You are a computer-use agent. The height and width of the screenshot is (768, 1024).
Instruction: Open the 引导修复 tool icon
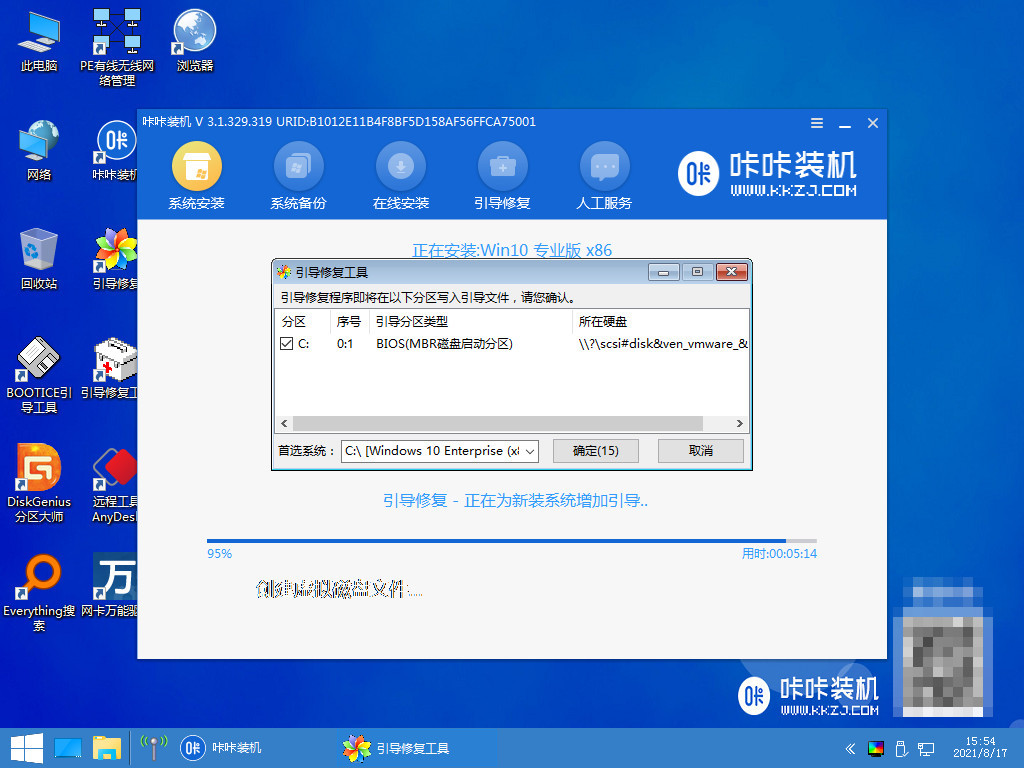click(x=502, y=168)
